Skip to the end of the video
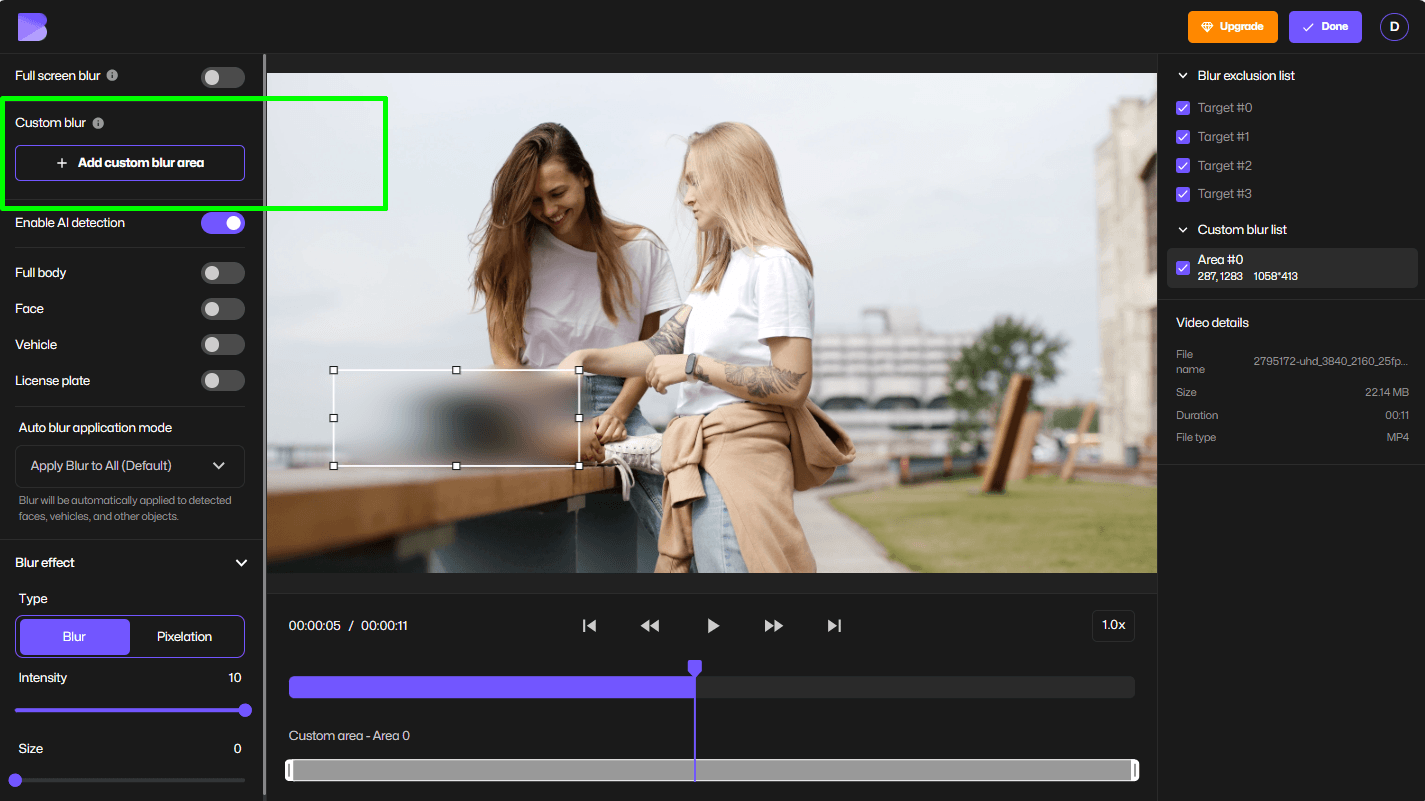 coord(834,626)
